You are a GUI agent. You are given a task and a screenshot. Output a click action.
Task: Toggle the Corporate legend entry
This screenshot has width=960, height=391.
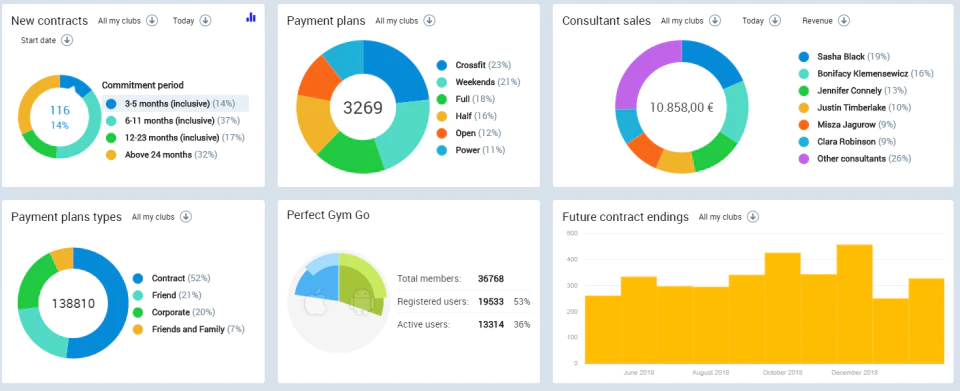174,312
